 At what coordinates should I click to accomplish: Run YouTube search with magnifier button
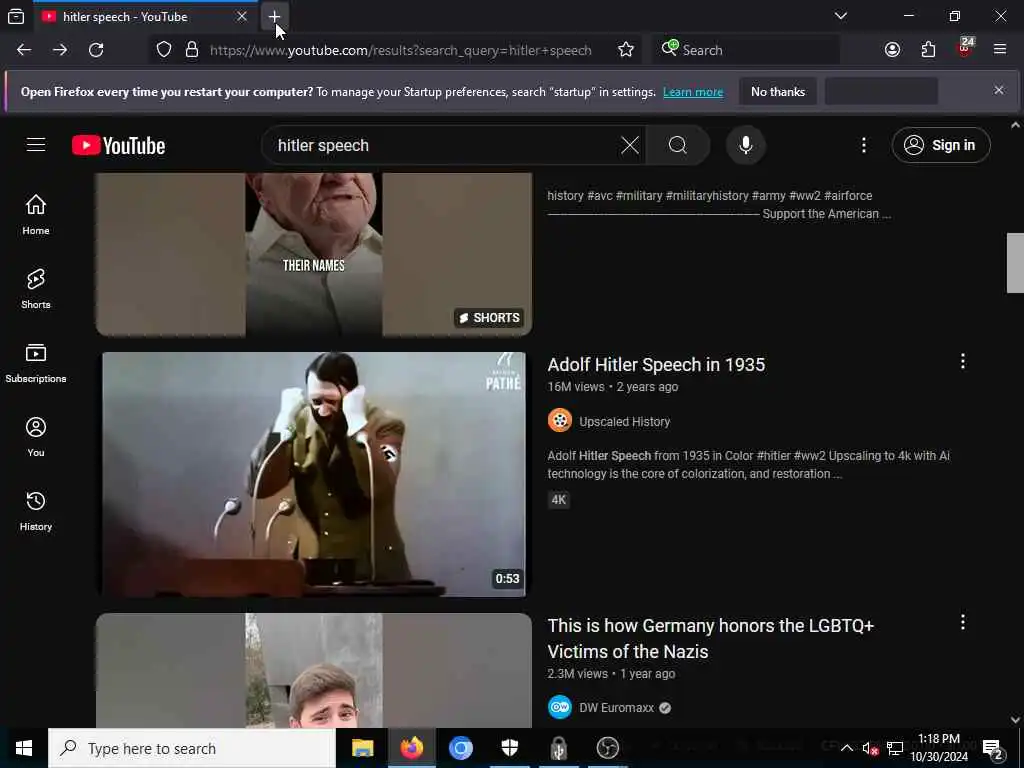[678, 145]
